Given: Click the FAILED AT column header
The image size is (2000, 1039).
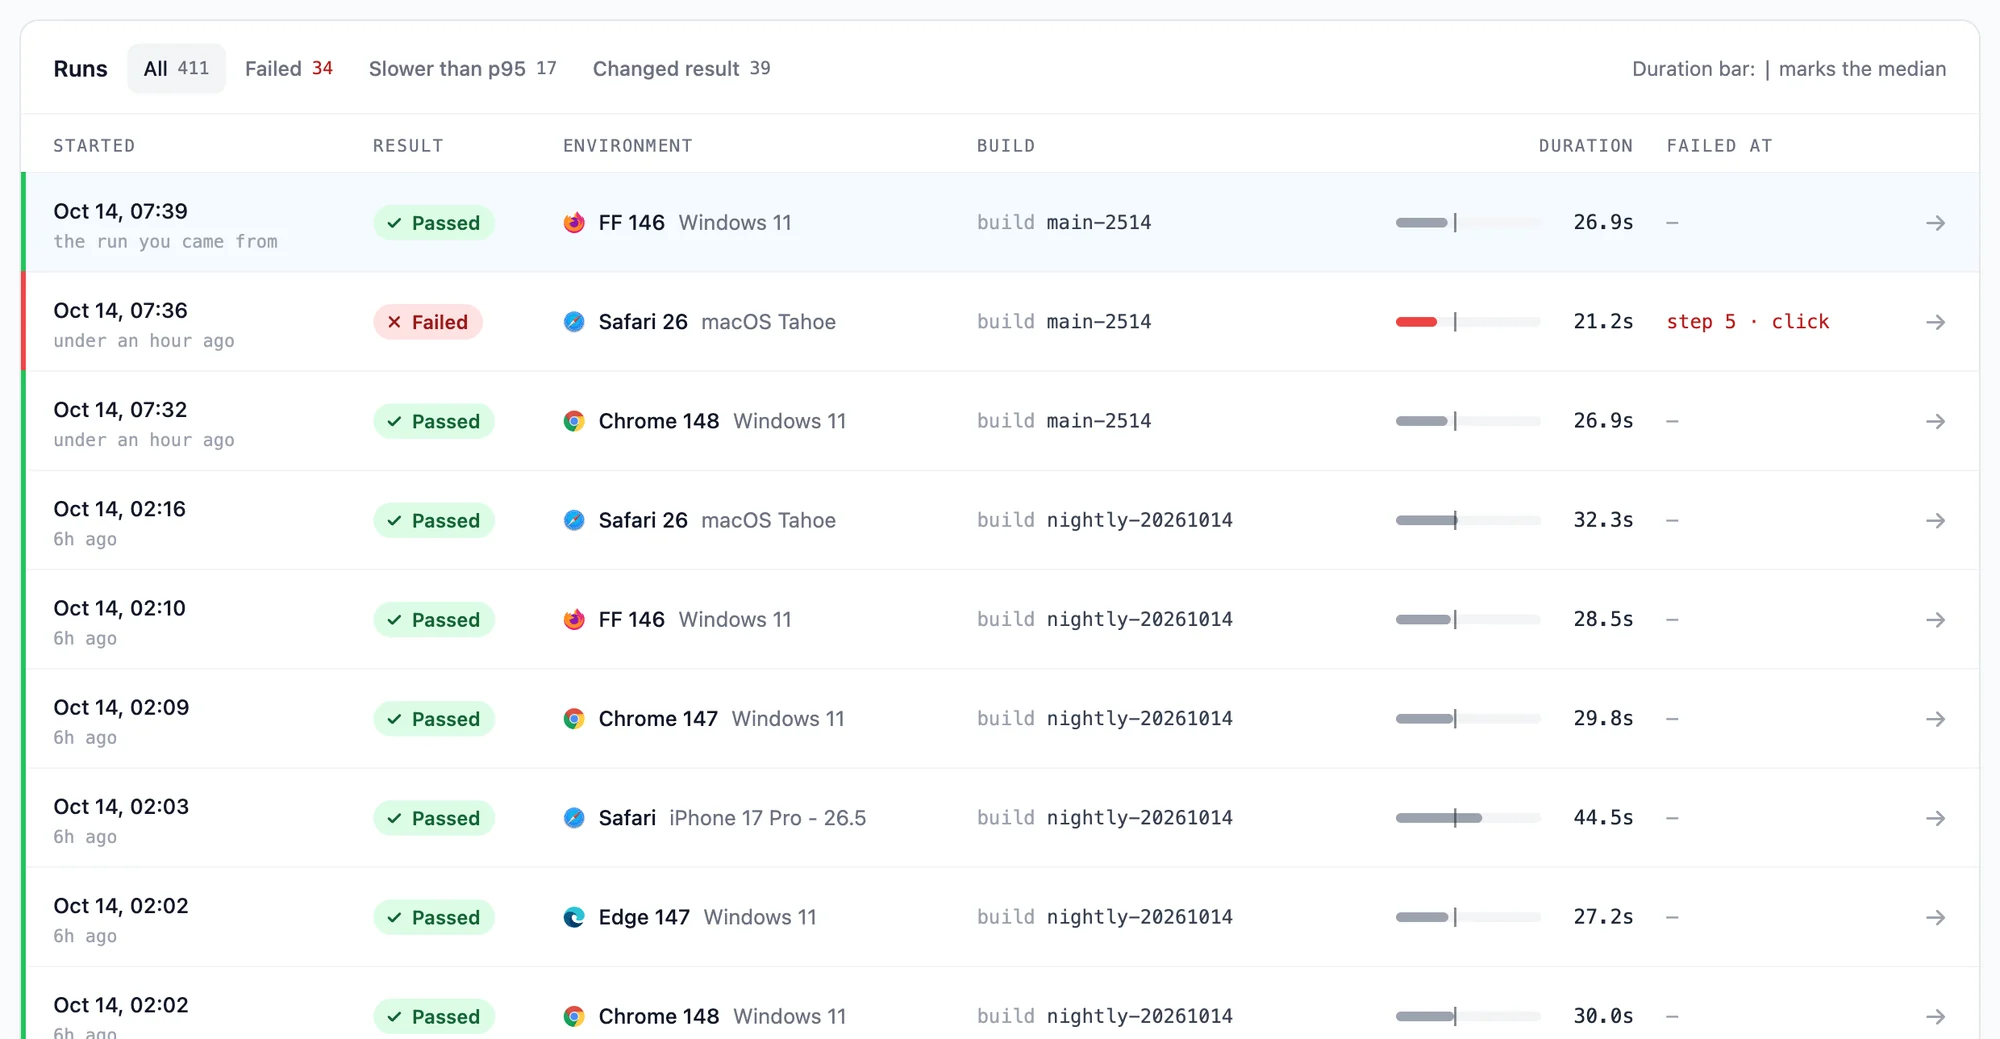Looking at the screenshot, I should (1719, 146).
